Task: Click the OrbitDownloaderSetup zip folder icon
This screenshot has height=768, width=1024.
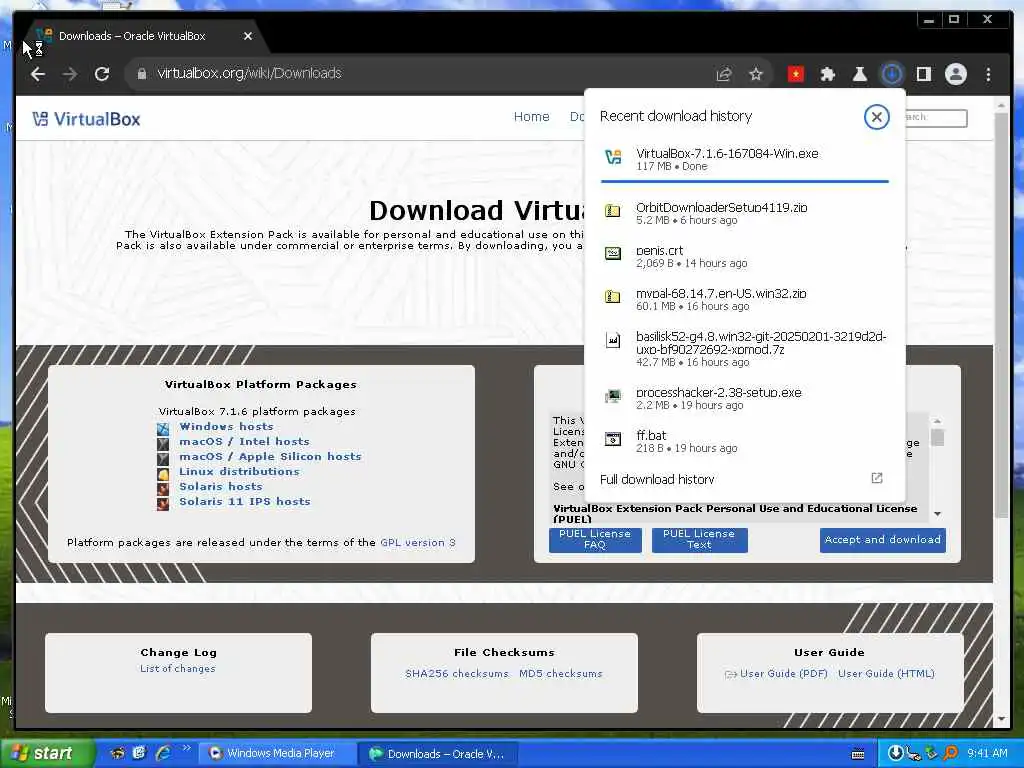Action: click(613, 210)
